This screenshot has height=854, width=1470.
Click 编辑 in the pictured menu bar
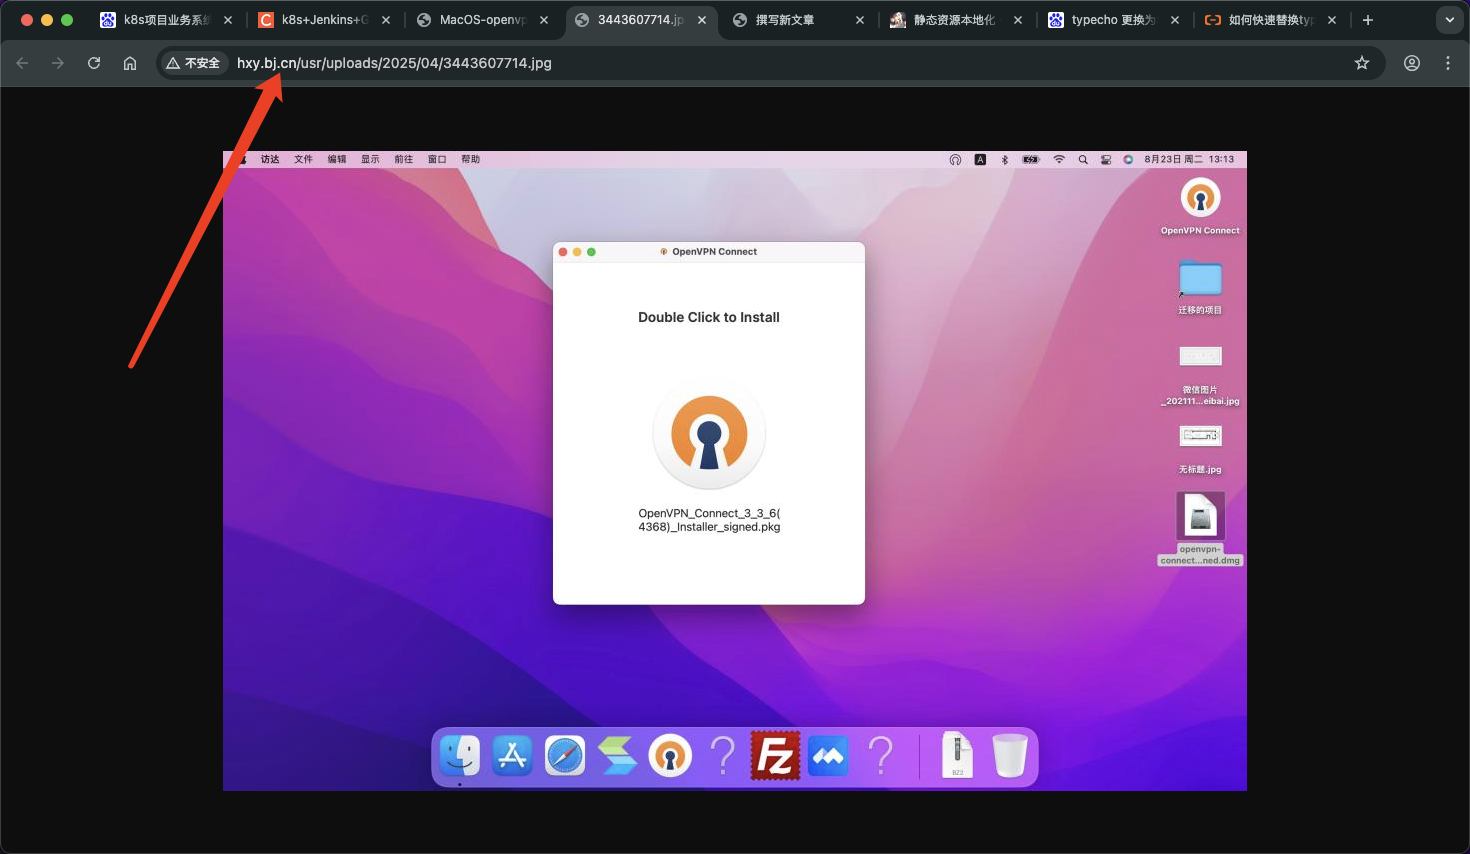337,159
